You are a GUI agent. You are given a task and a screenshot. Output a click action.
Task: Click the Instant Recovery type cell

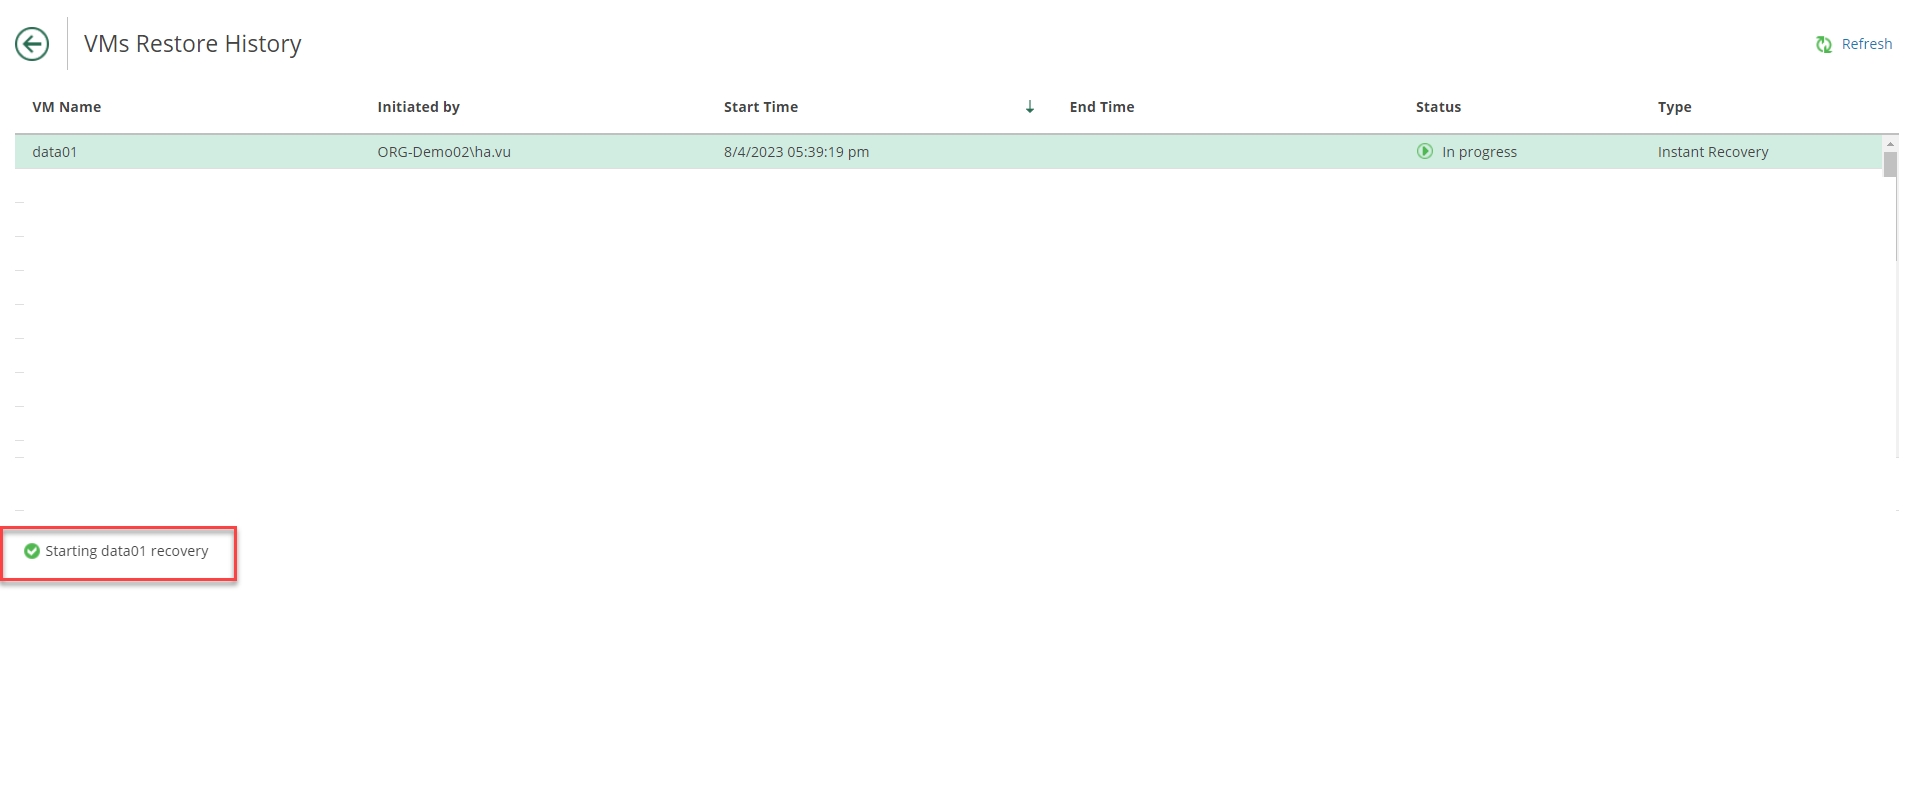coord(1712,152)
